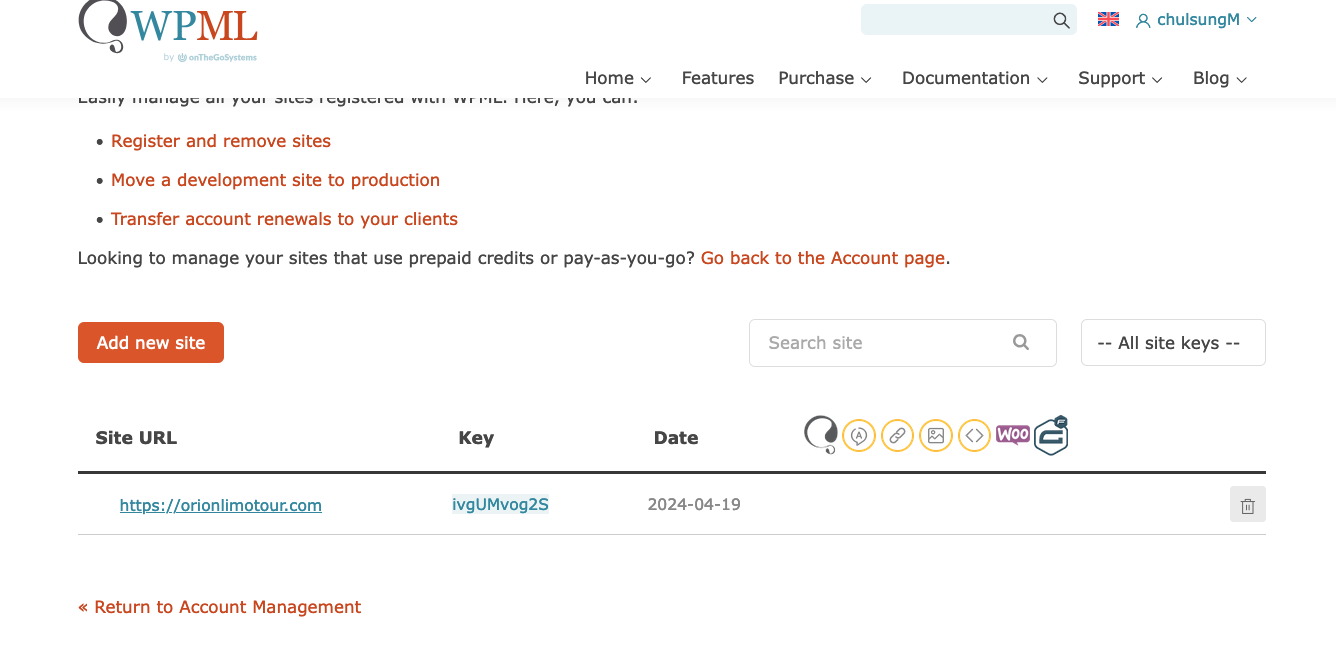1336x671 pixels.
Task: Open the Purchase menu
Action: click(x=825, y=78)
